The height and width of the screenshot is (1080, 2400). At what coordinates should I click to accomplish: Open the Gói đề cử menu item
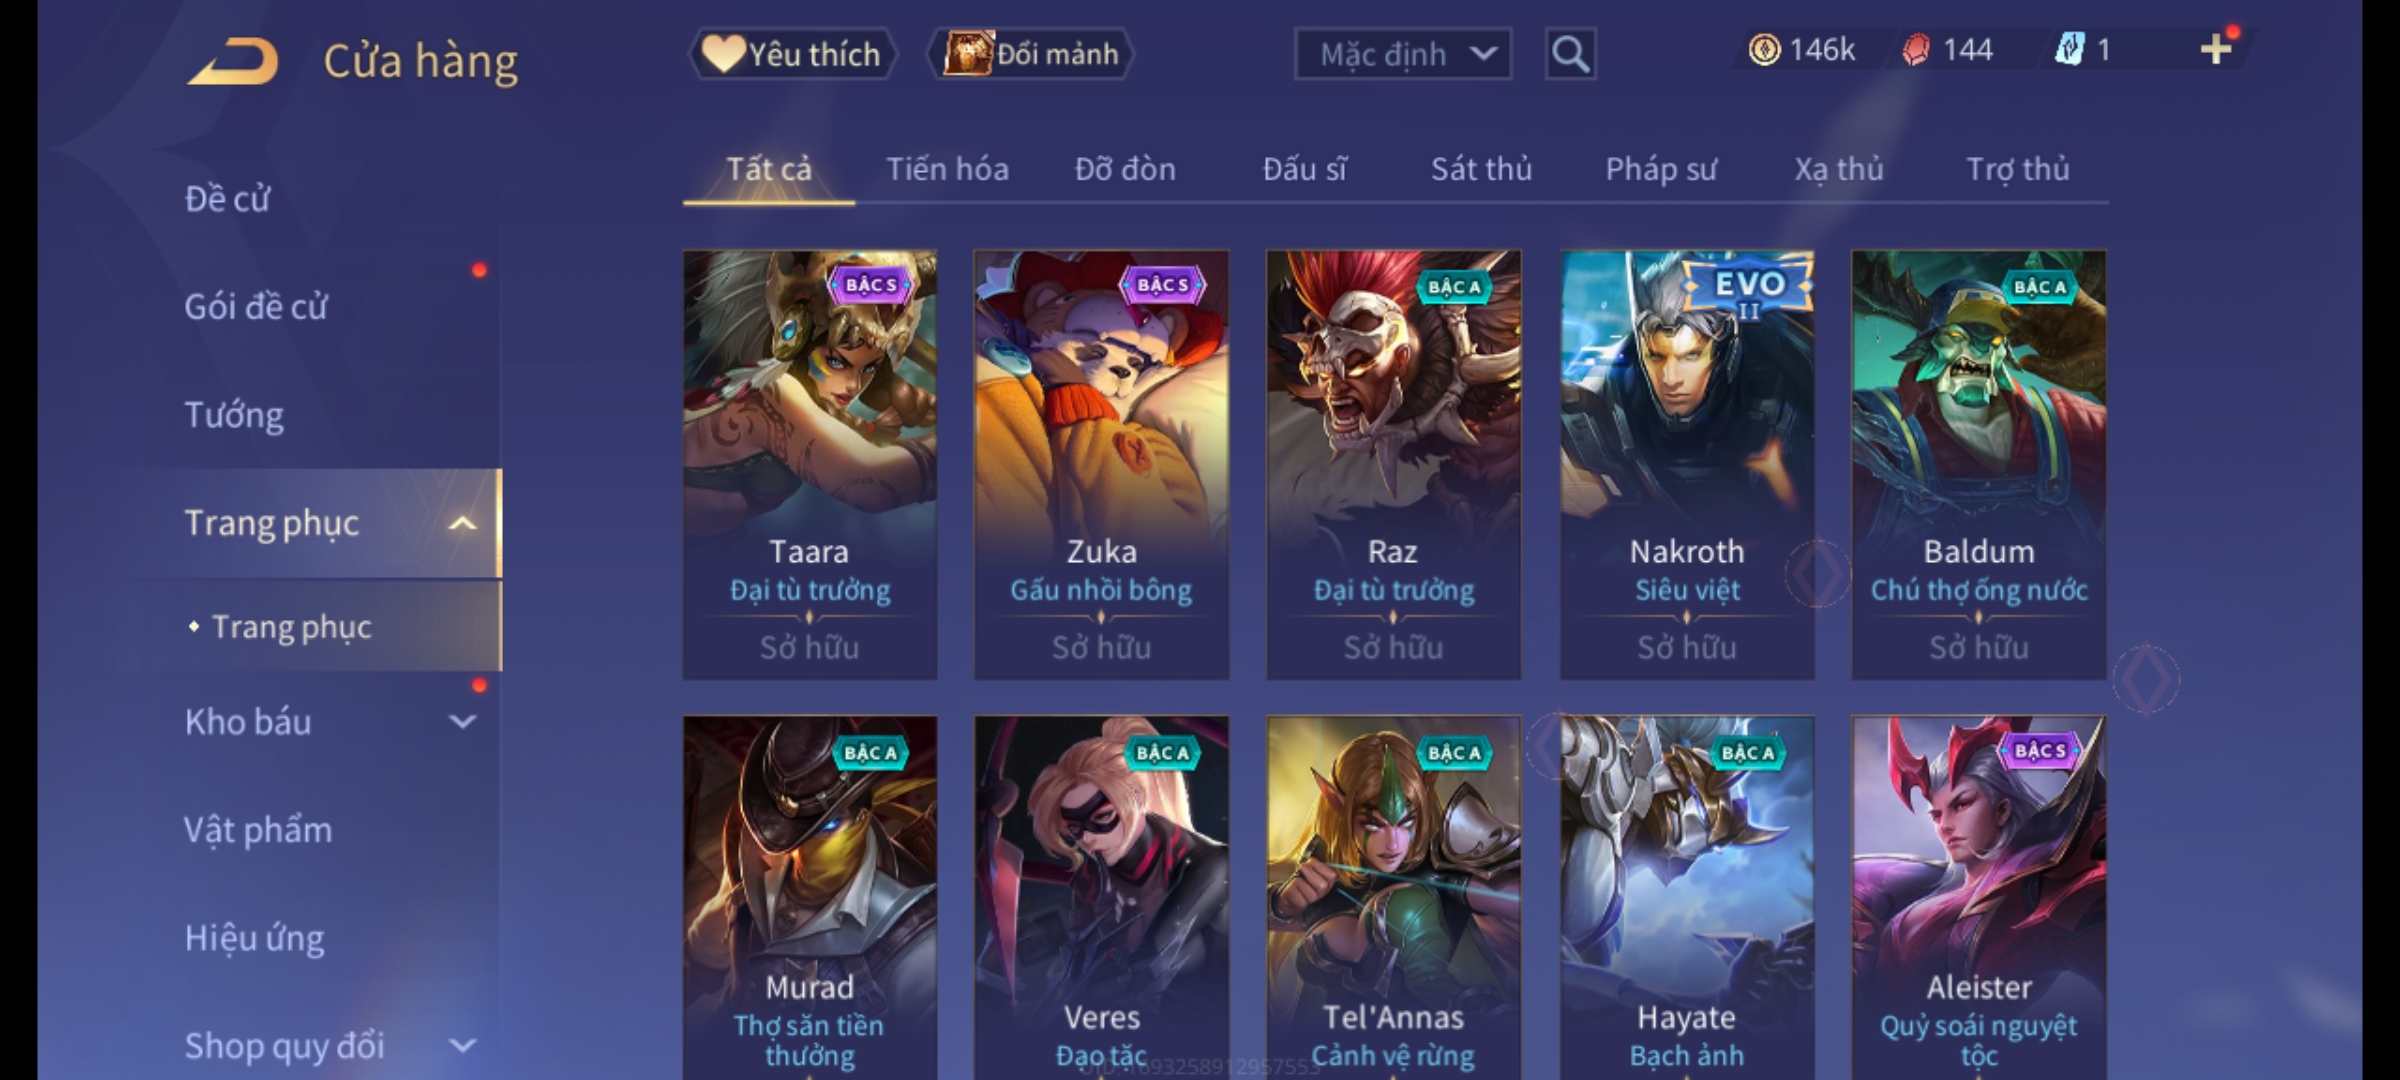[x=255, y=306]
